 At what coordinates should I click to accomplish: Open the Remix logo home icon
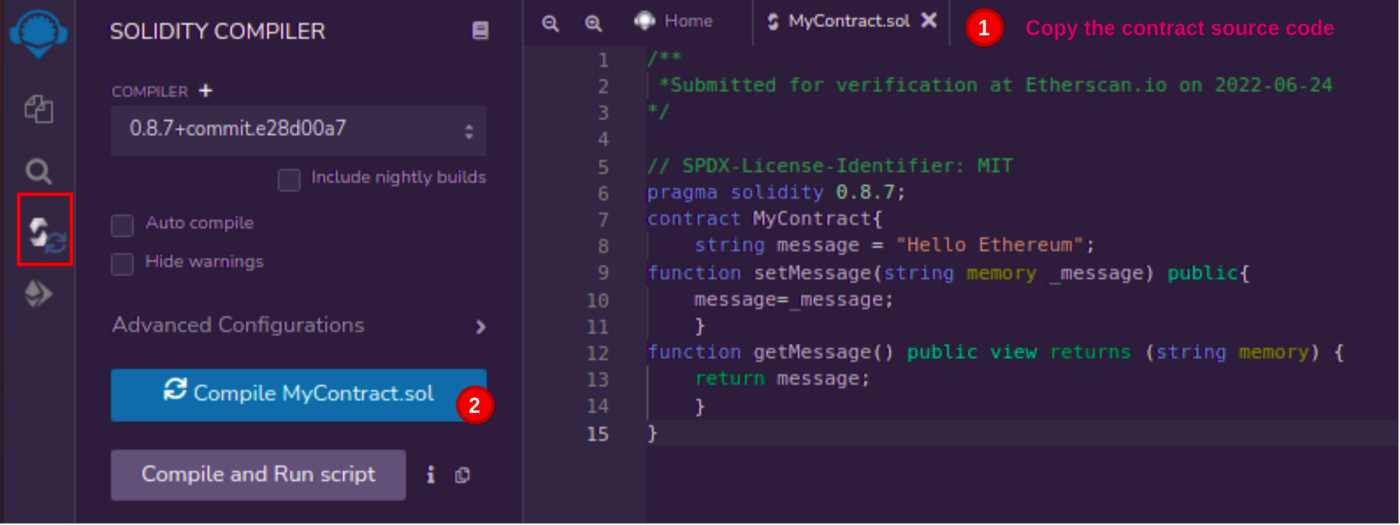coord(38,32)
